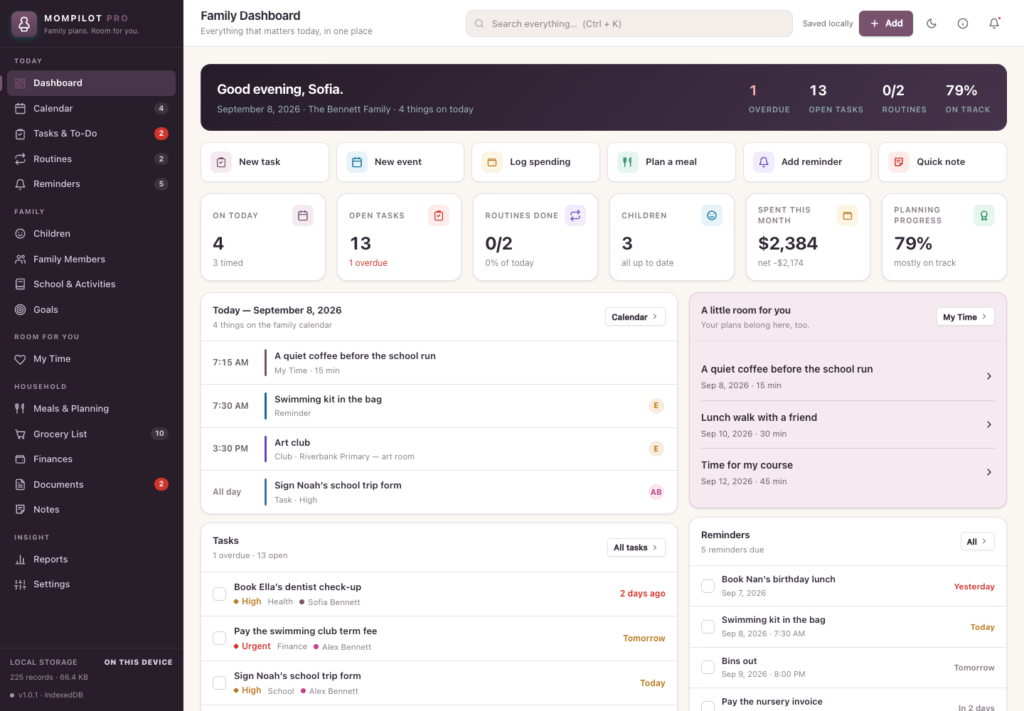Image resolution: width=1024 pixels, height=711 pixels.
Task: Click the smiley icon on Children card
Action: coord(712,215)
